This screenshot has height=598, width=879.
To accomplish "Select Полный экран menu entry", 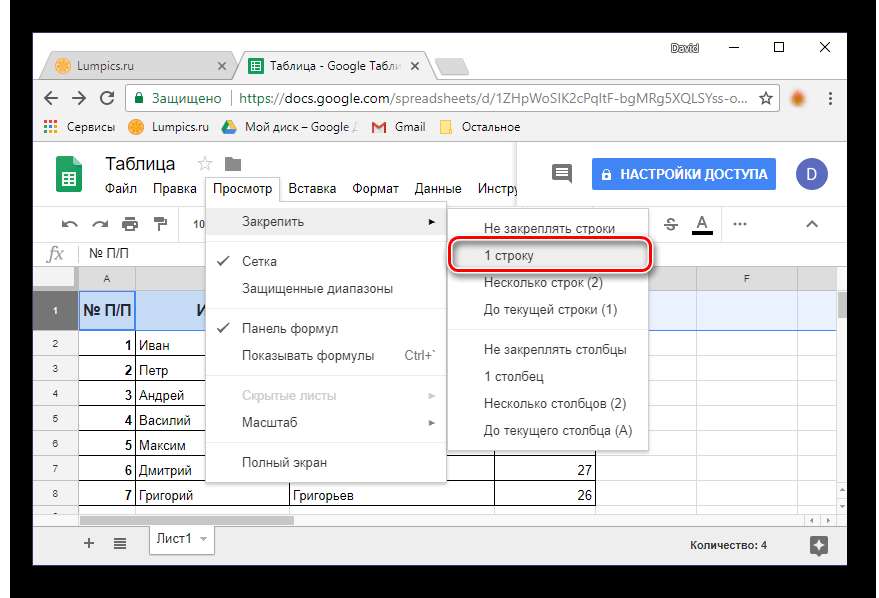I will tap(326, 462).
